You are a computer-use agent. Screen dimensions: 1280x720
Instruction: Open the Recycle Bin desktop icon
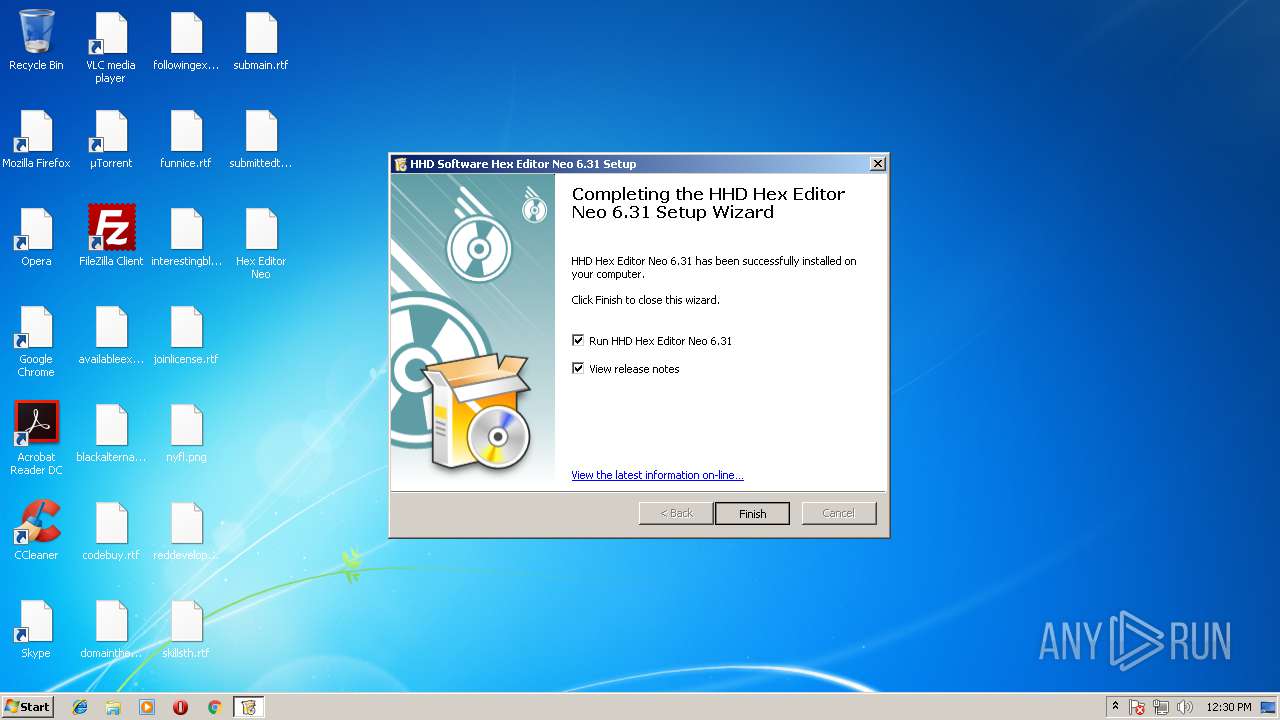[x=36, y=40]
